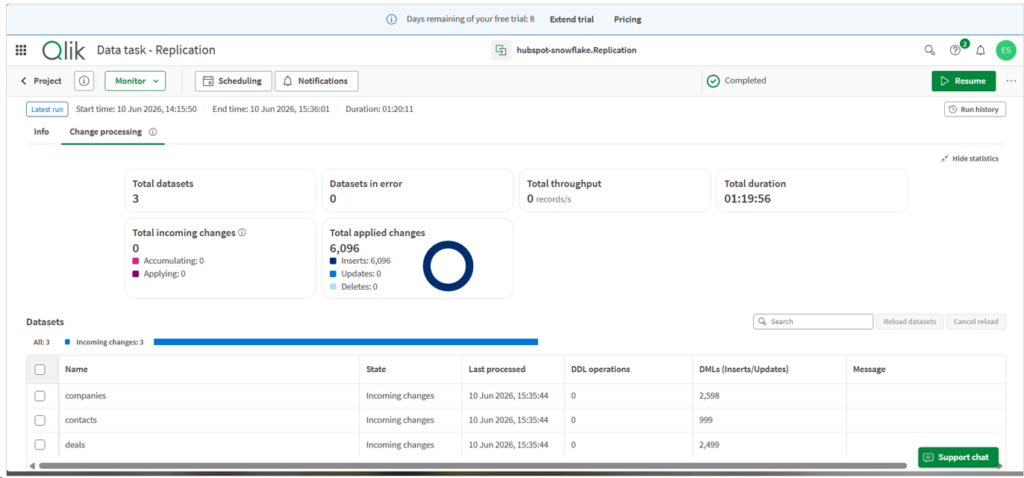This screenshot has height=478, width=1024.
Task: Click the Accumulating pink legend swatch
Action: point(136,261)
